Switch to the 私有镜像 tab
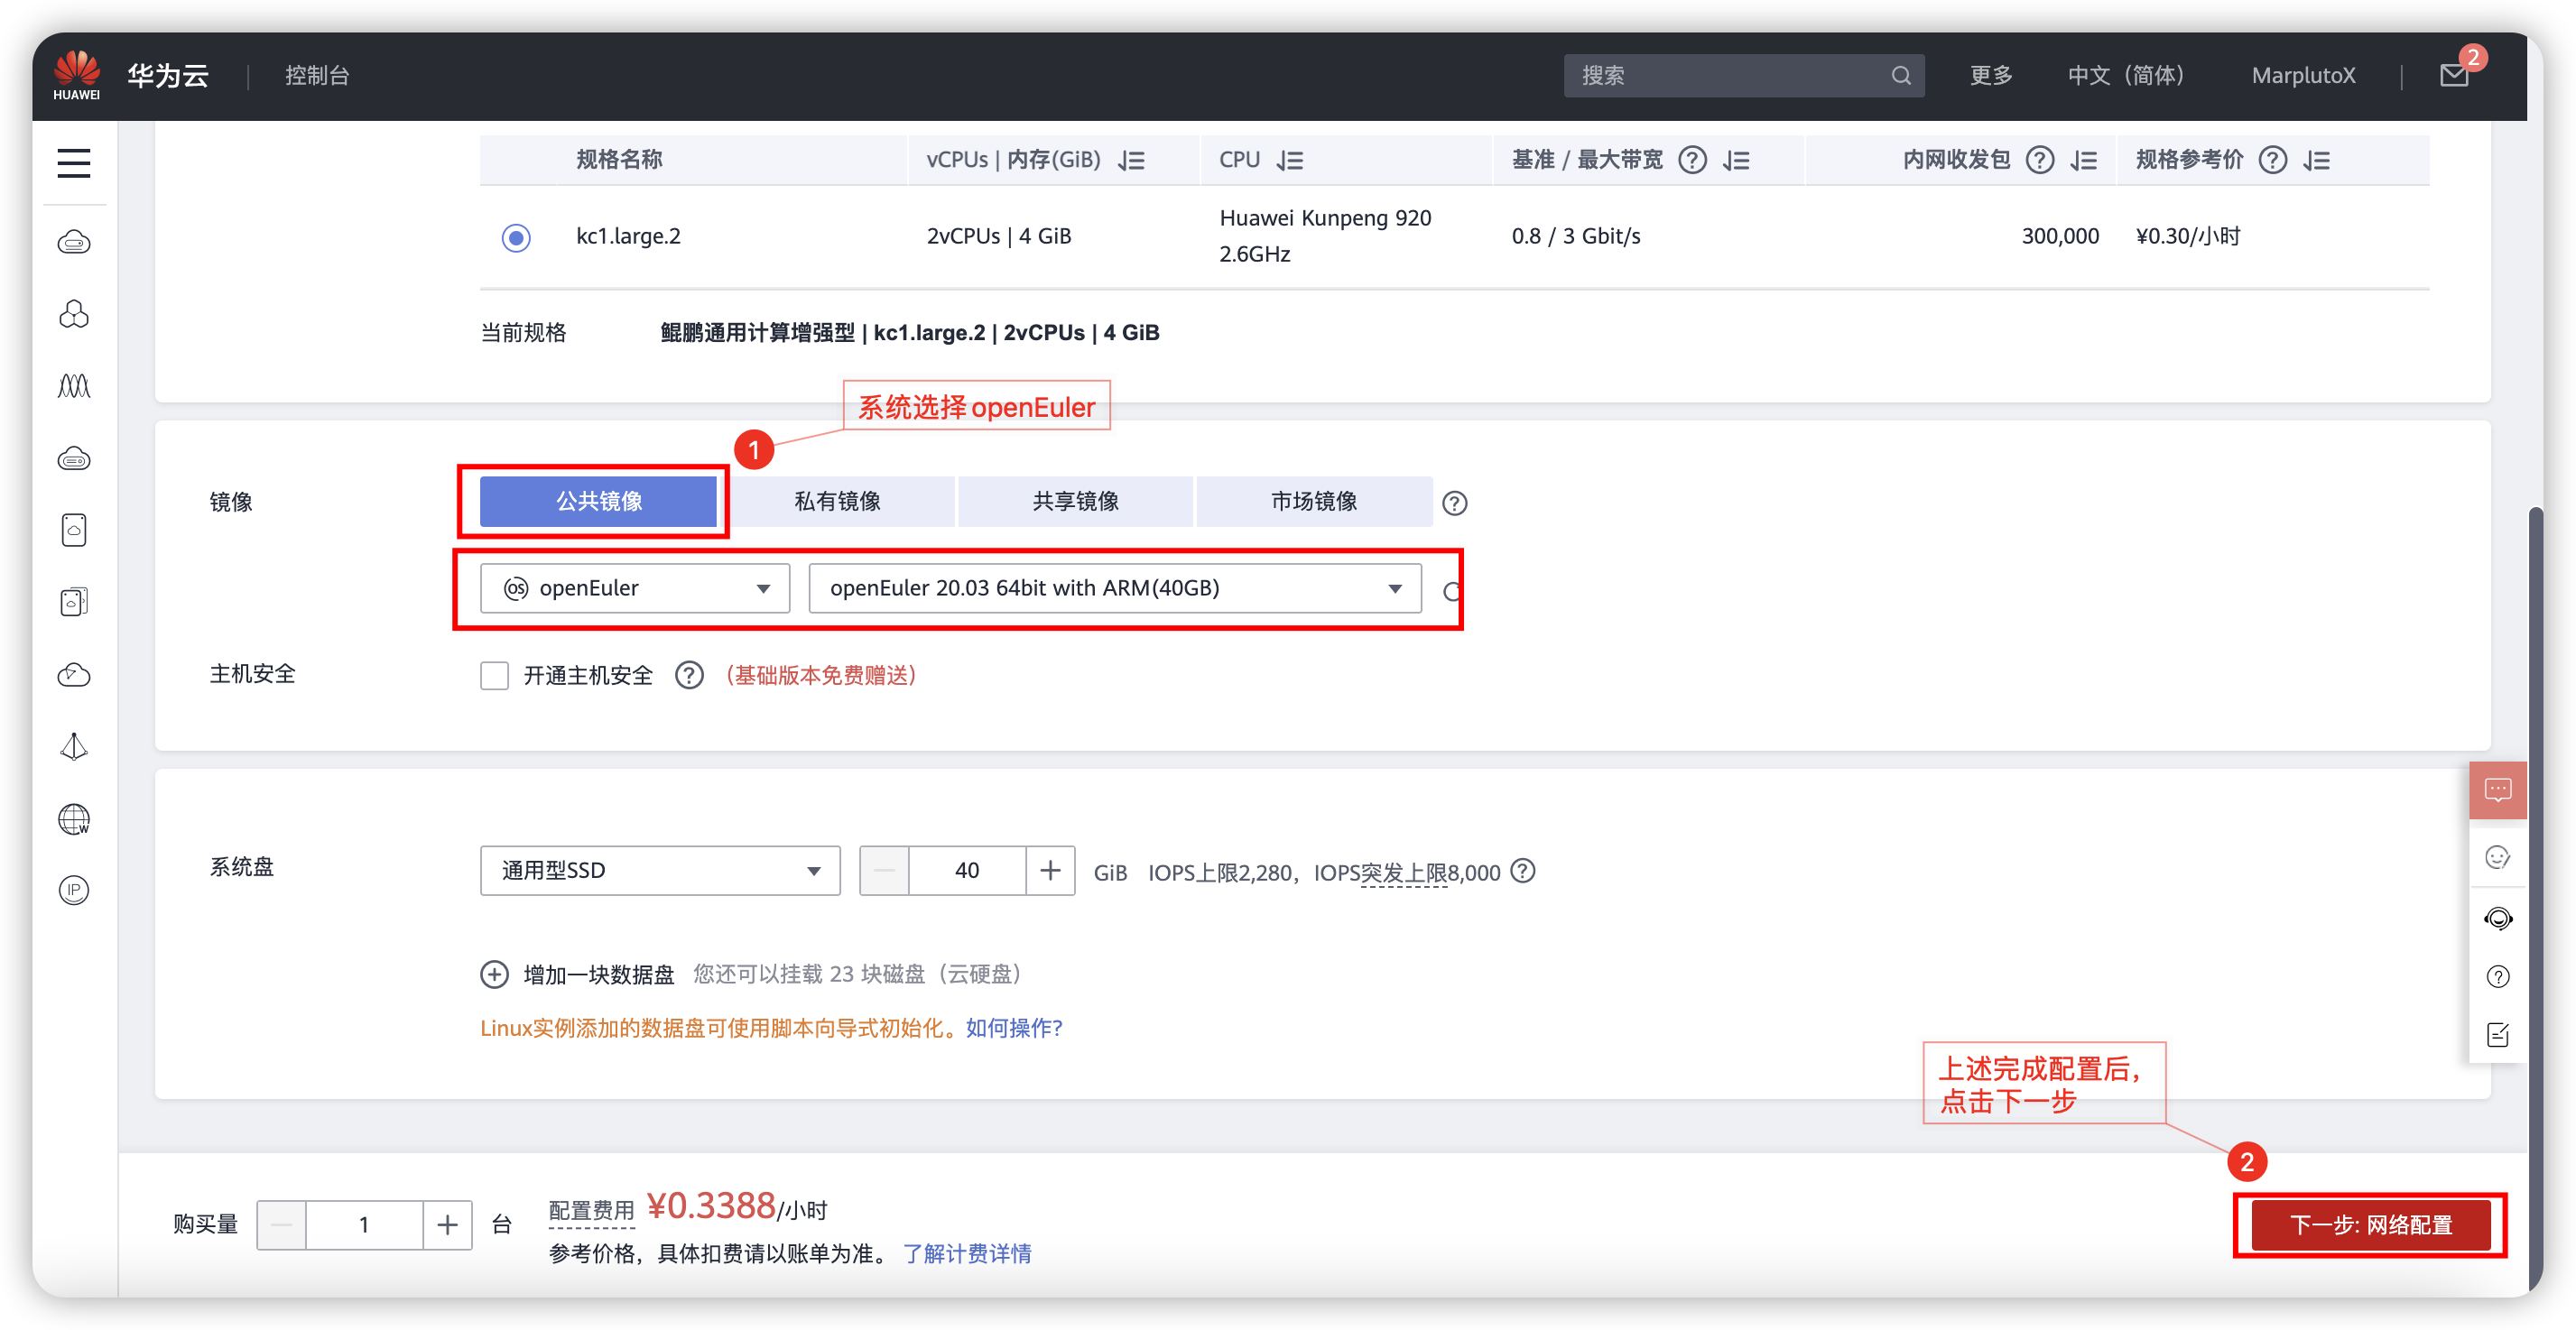 tap(837, 502)
